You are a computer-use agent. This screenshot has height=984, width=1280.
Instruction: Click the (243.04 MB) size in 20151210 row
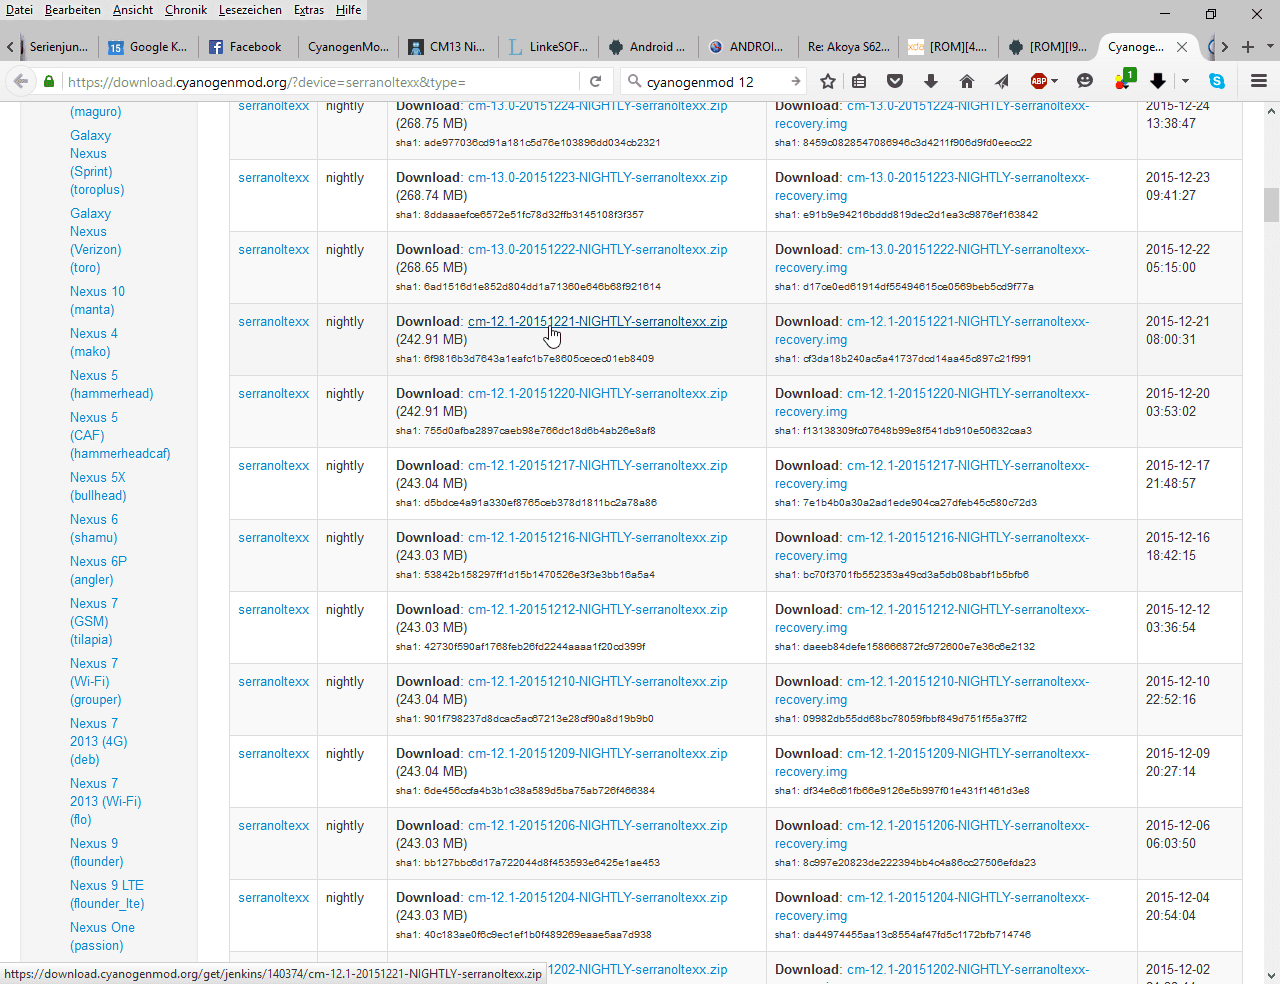(x=432, y=699)
